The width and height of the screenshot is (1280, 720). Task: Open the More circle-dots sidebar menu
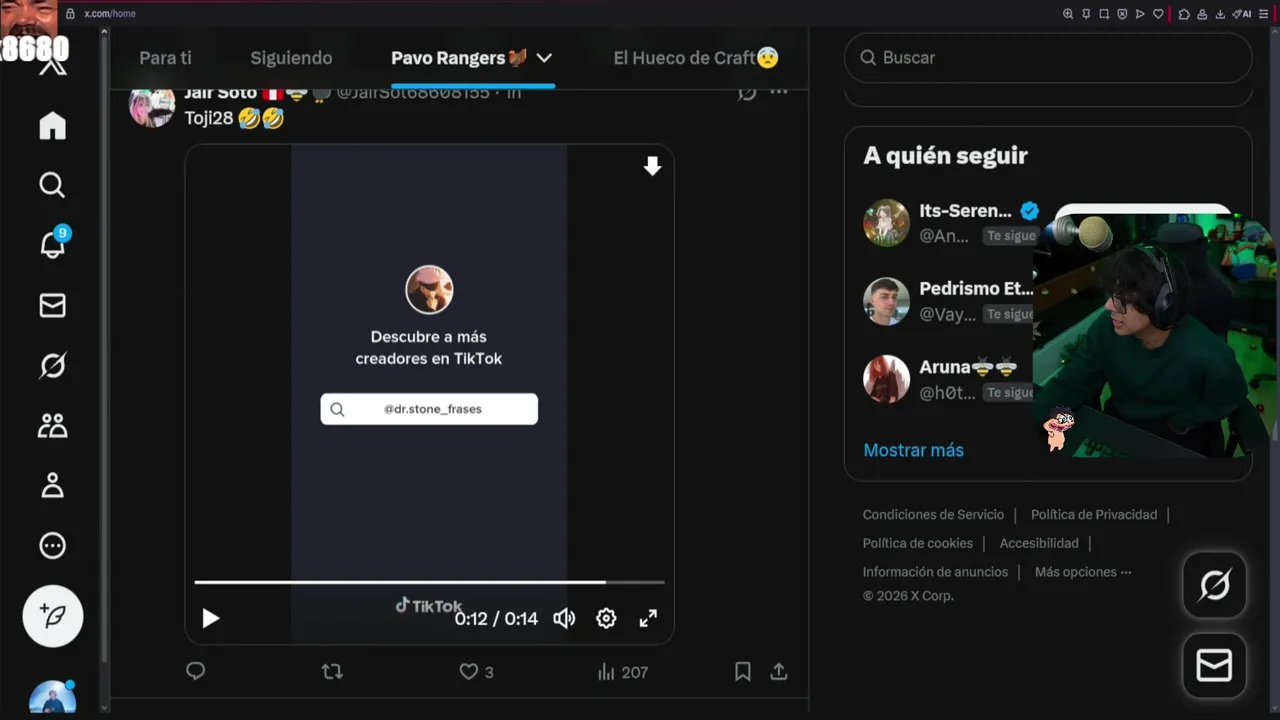[52, 545]
